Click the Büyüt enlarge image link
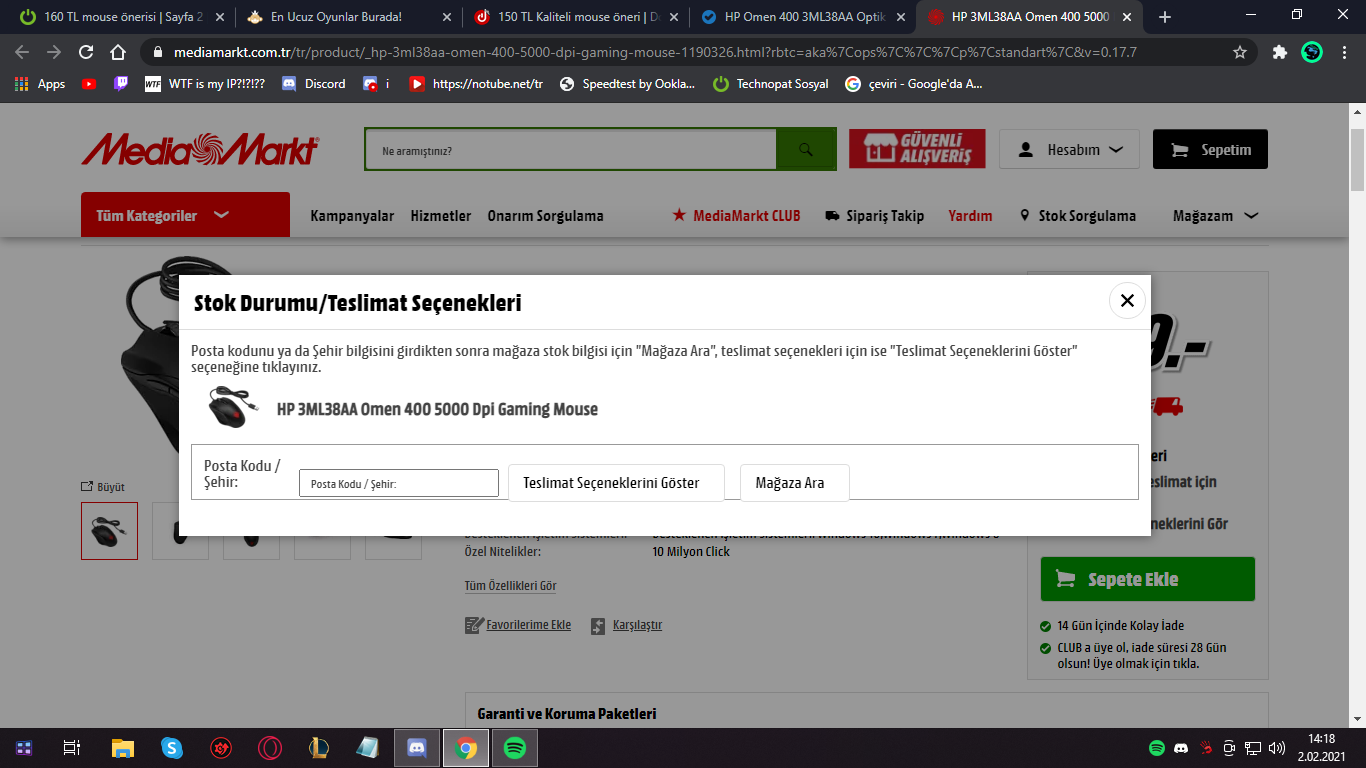The height and width of the screenshot is (768, 1366). (x=103, y=487)
